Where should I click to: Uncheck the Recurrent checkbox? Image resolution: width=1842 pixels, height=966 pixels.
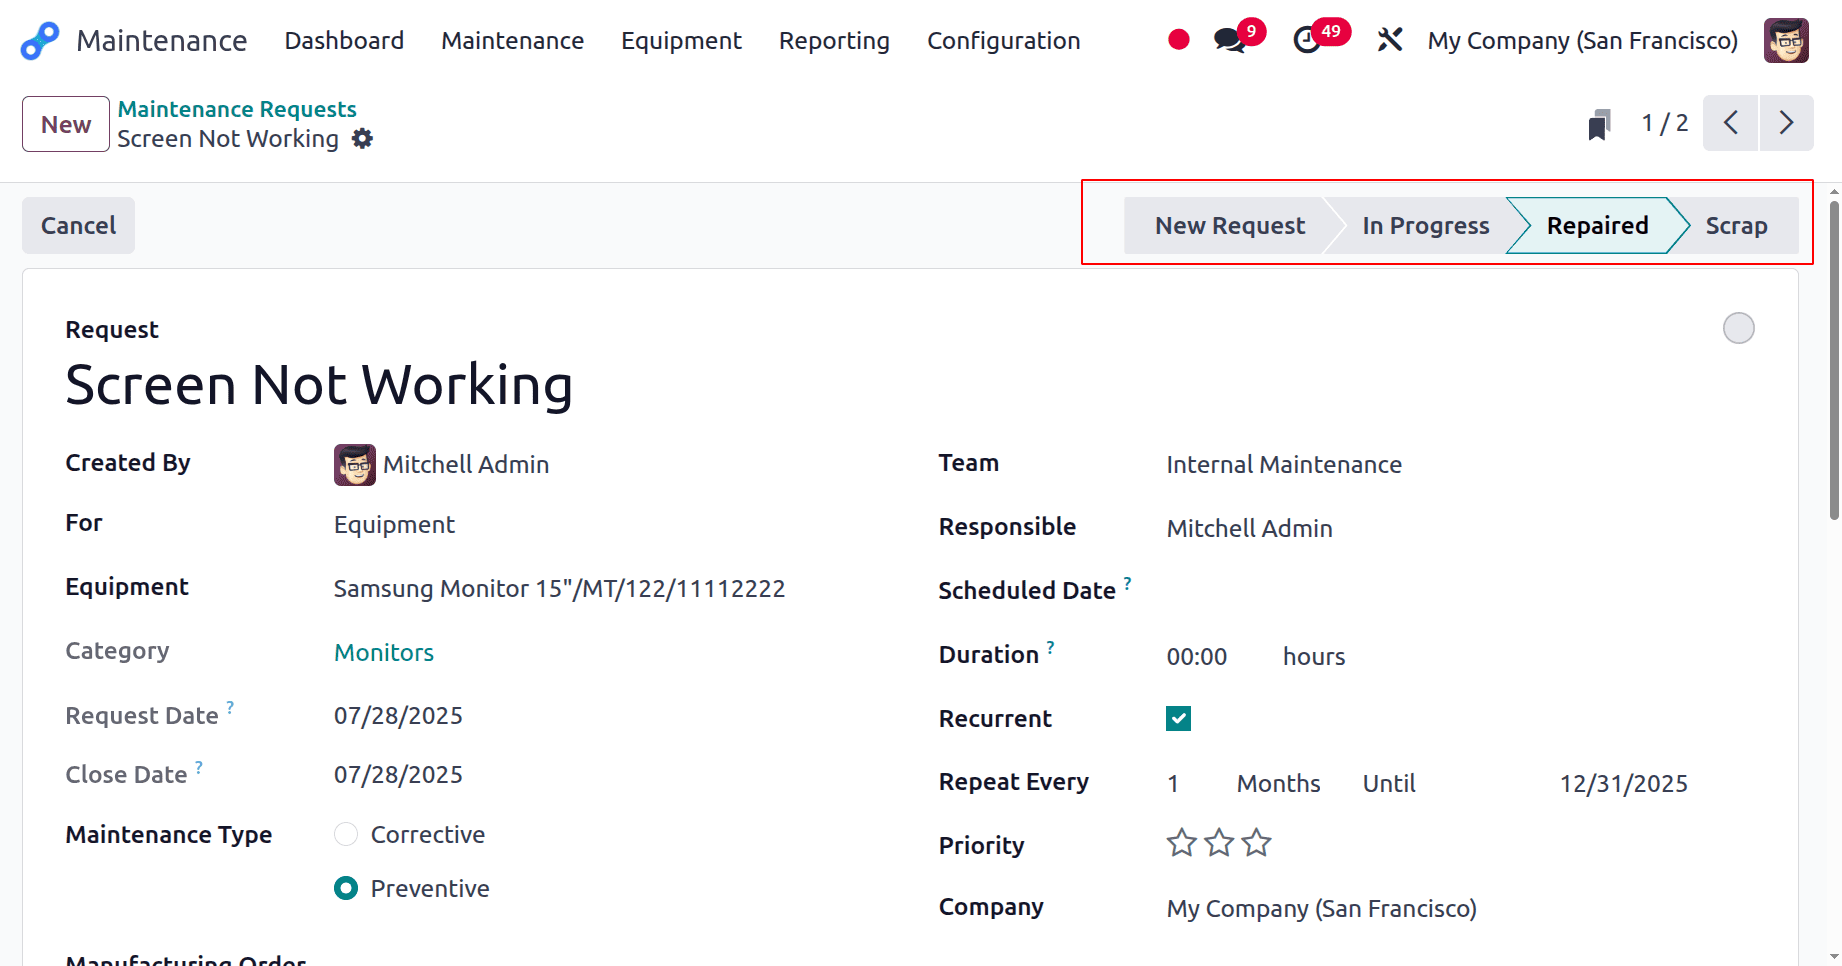1178,719
